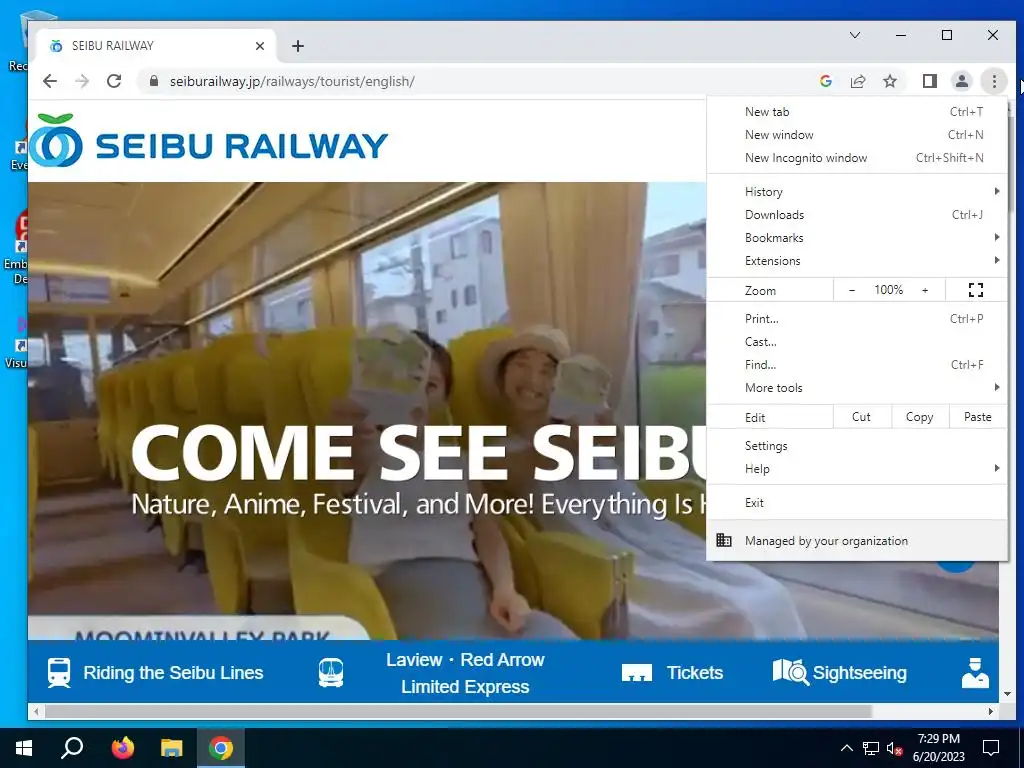This screenshot has height=768, width=1024.
Task: Open Windows search from taskbar
Action: 72,748
